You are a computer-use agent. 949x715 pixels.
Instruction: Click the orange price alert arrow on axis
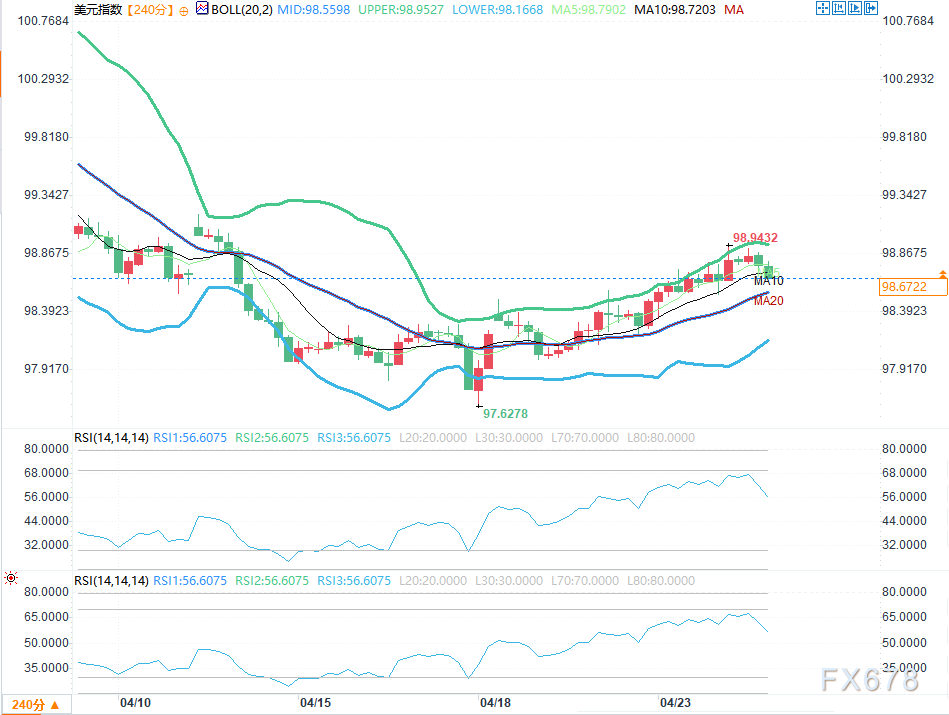(942, 273)
